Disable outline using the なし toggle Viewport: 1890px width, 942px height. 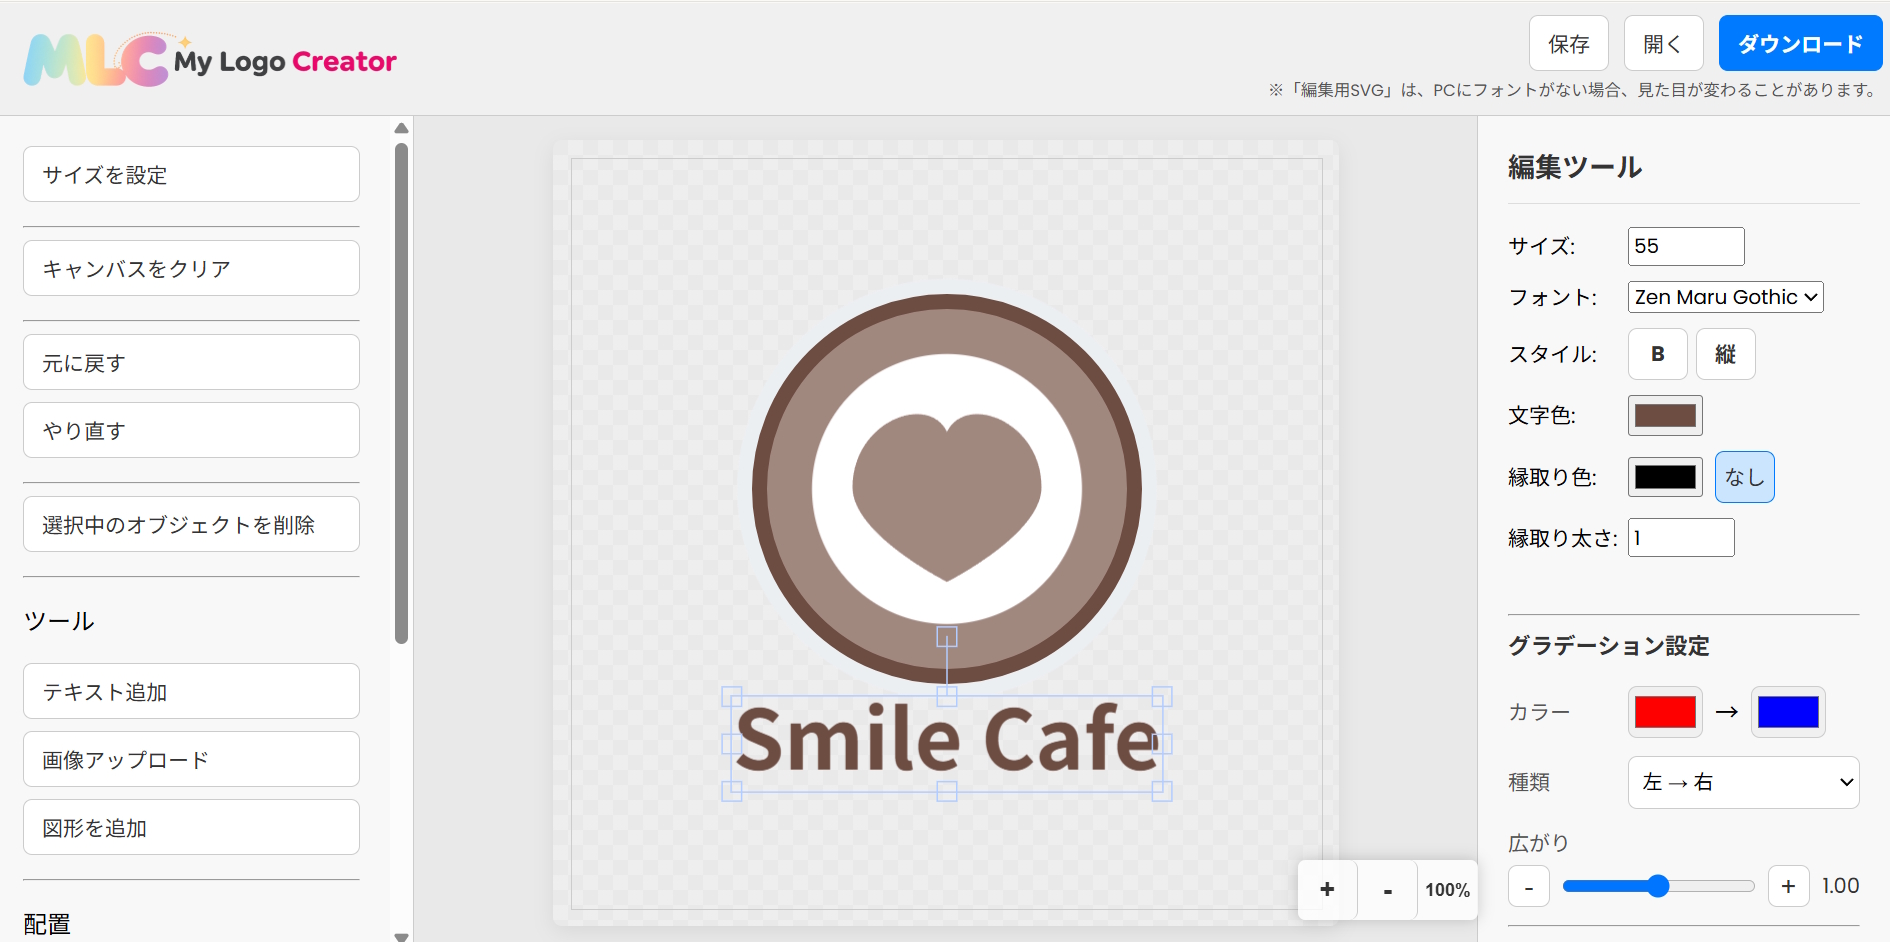coord(1744,477)
